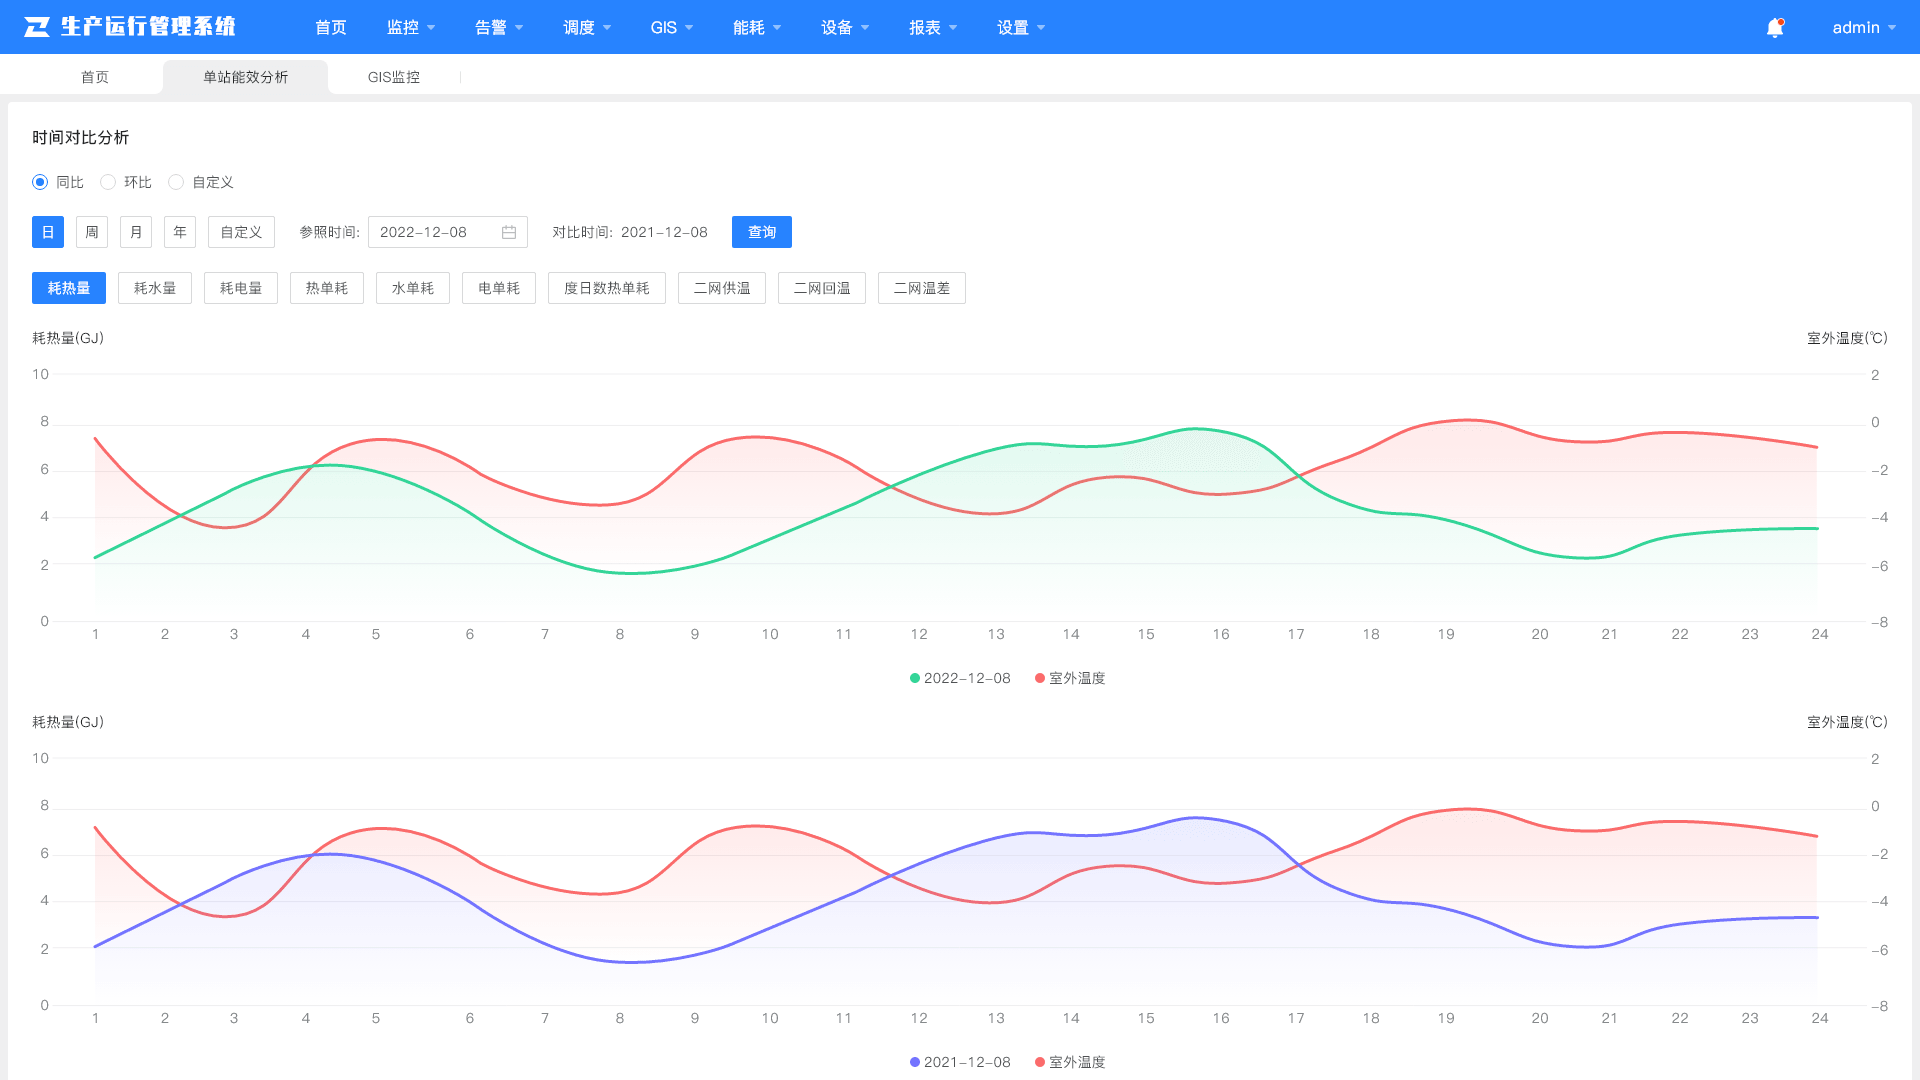Select the 耗热量 metric
This screenshot has width=1920, height=1080.
point(69,288)
